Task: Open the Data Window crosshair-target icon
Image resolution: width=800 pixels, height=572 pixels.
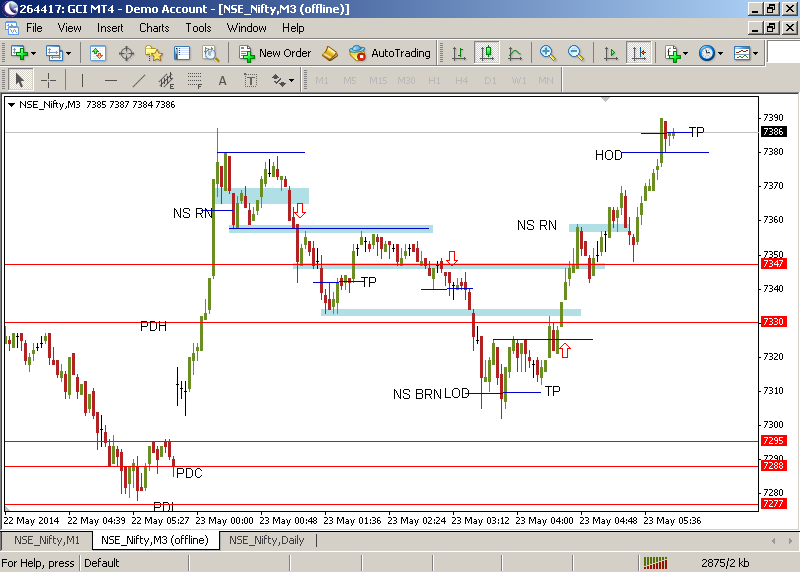Action: pos(126,53)
